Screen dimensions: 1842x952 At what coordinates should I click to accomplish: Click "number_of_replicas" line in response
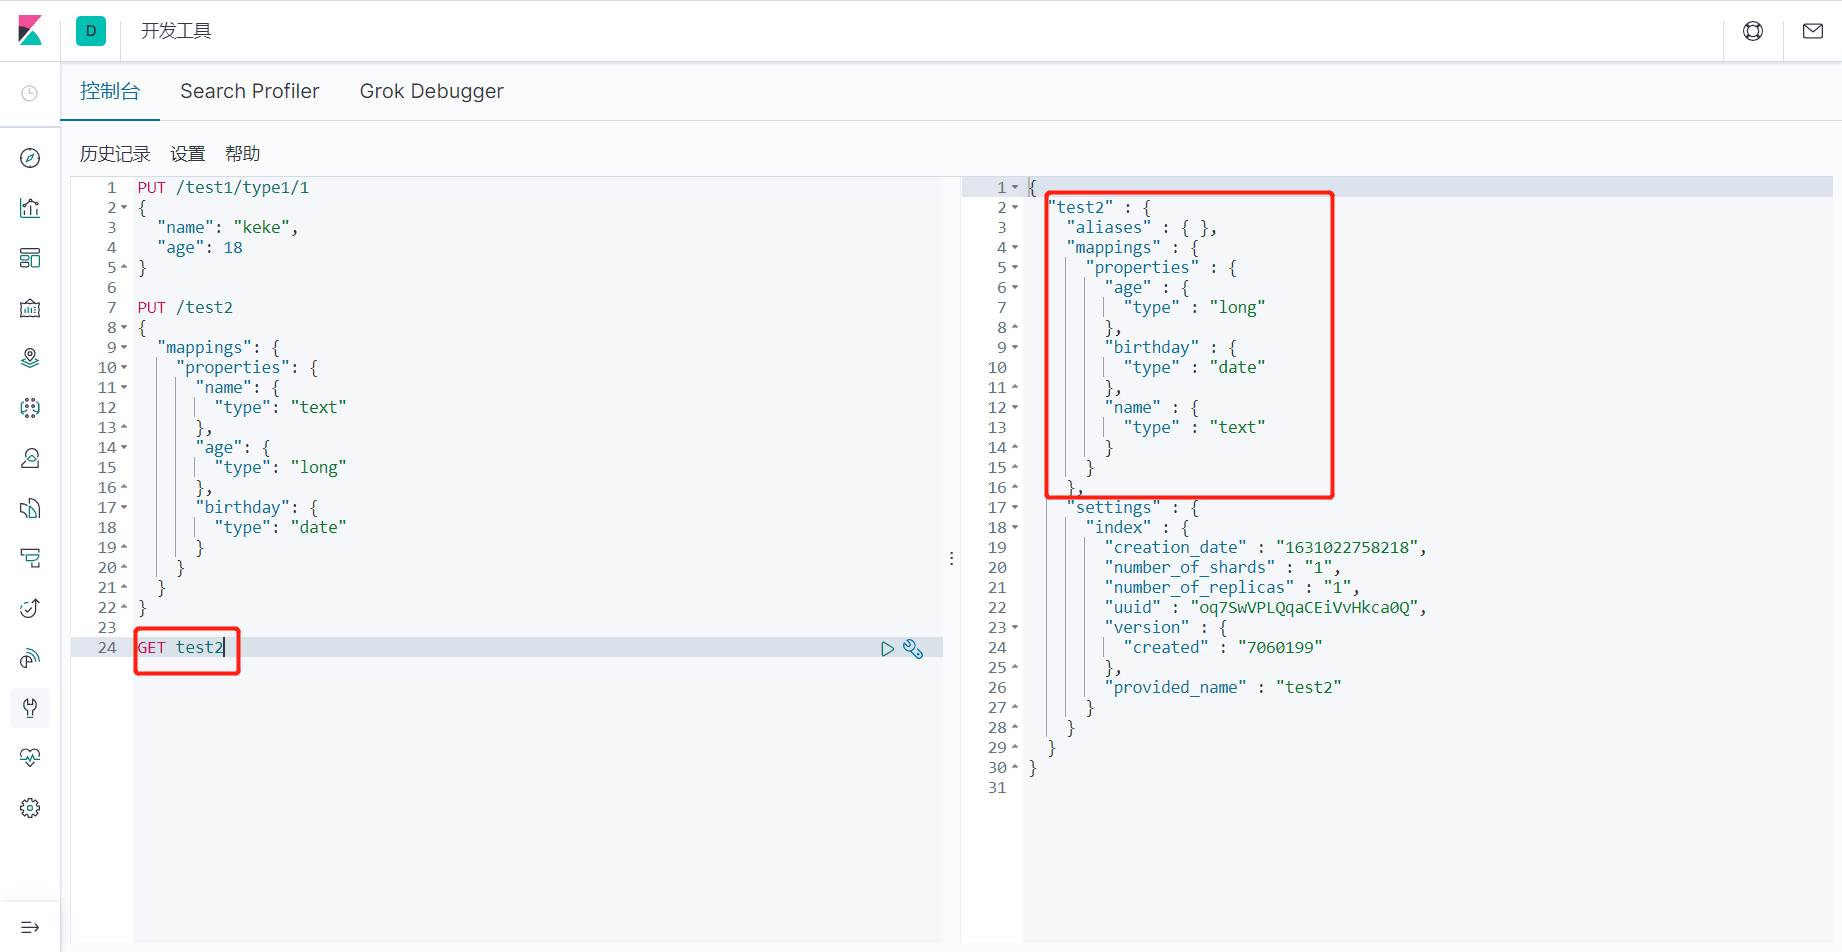(1232, 588)
